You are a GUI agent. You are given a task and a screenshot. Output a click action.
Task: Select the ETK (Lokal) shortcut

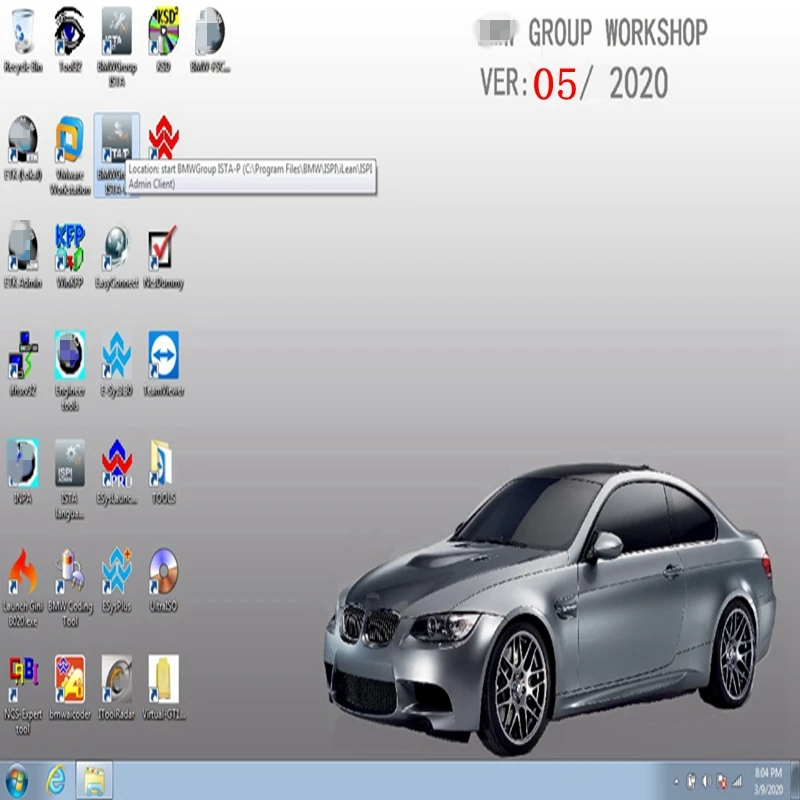pos(23,149)
